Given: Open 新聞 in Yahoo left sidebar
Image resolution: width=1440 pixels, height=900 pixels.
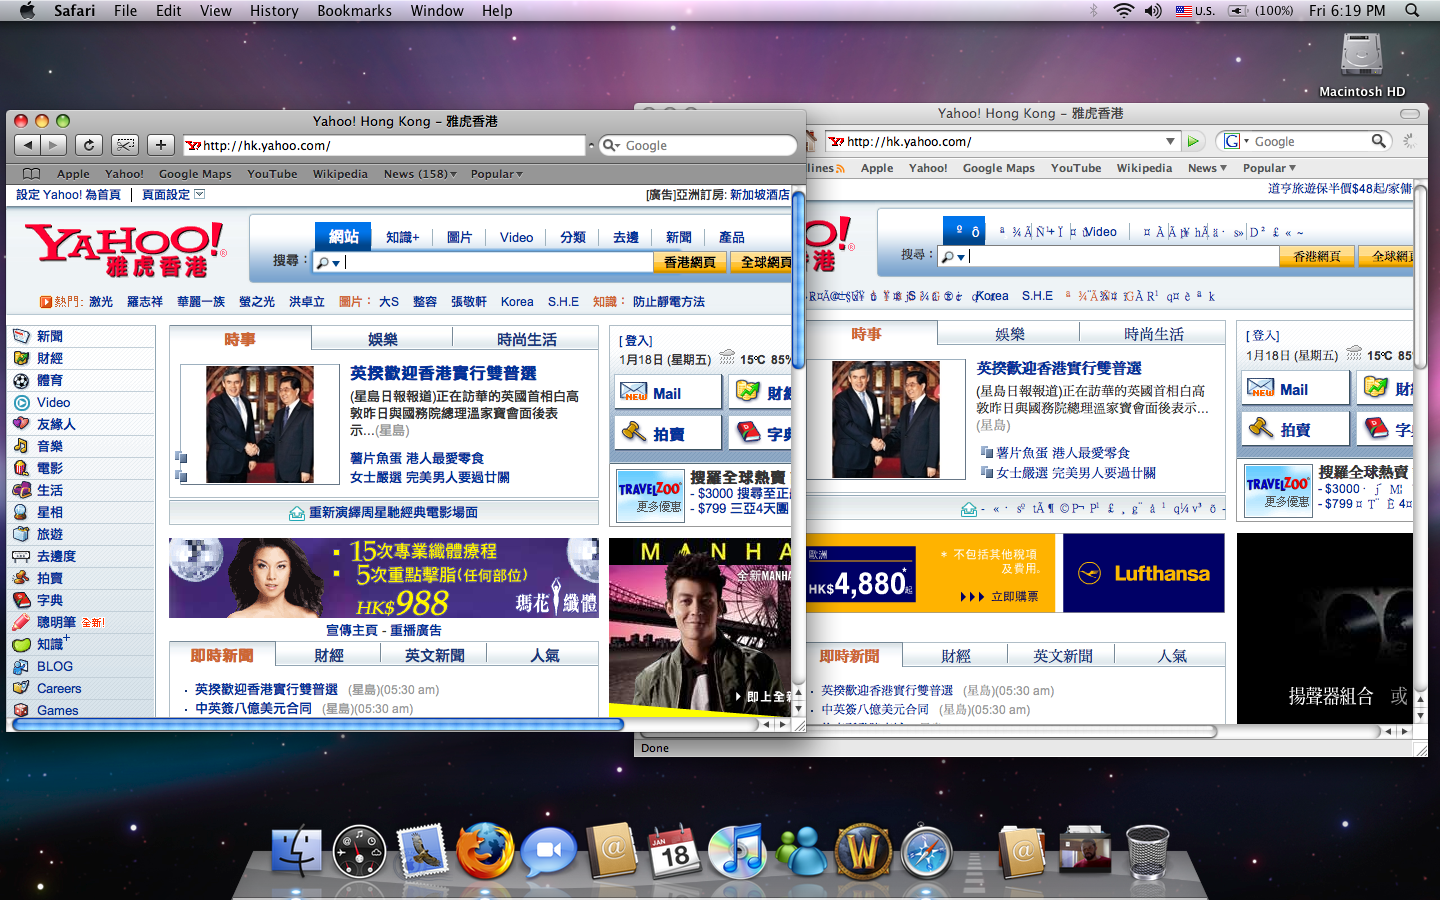Looking at the screenshot, I should 50,336.
